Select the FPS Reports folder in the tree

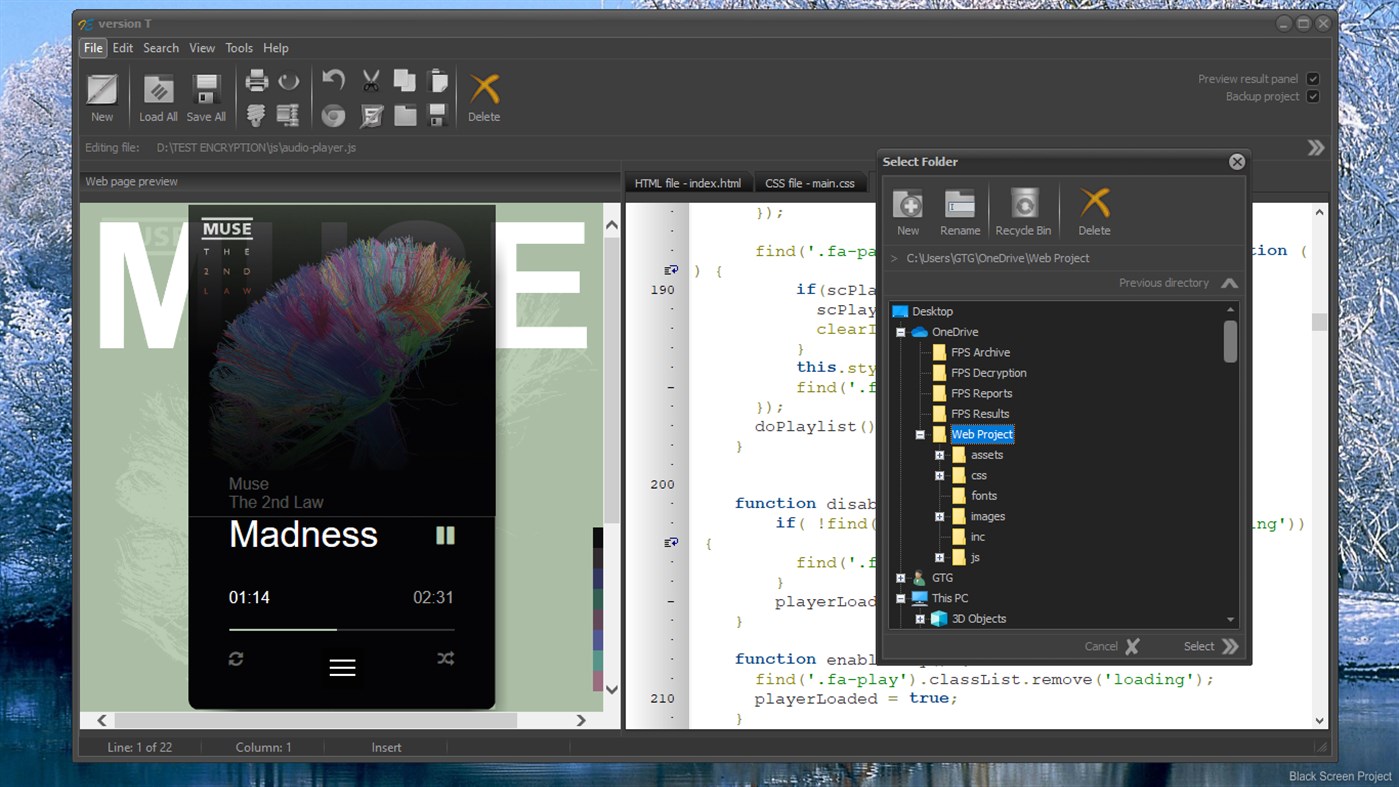[981, 394]
